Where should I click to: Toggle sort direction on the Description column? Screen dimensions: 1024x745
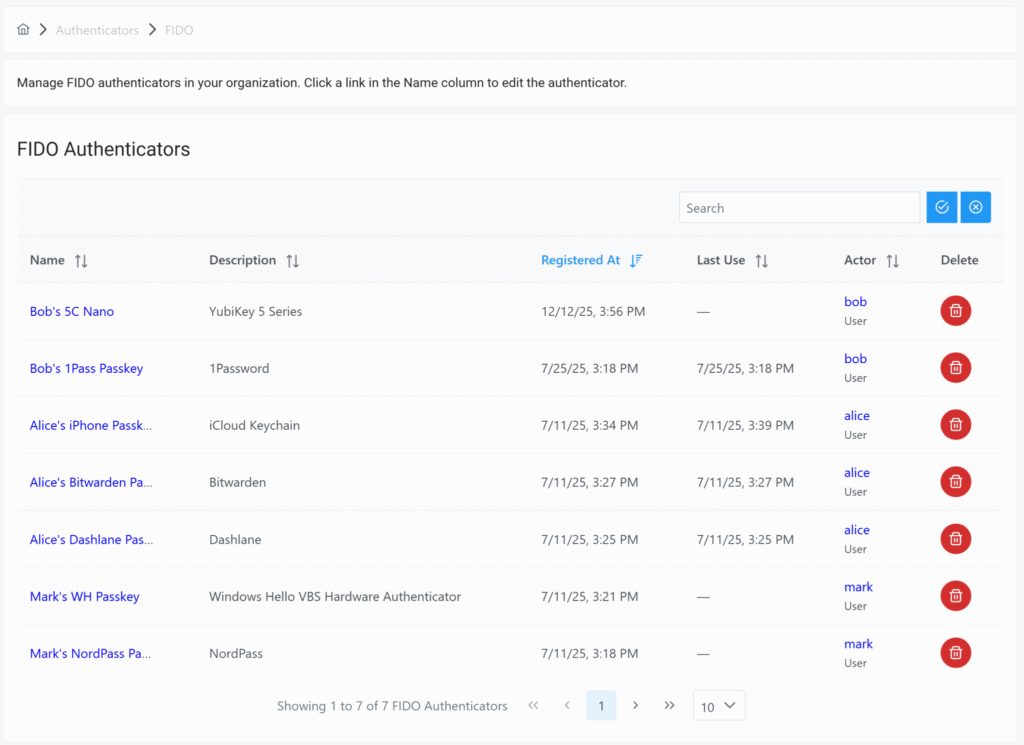coord(294,260)
